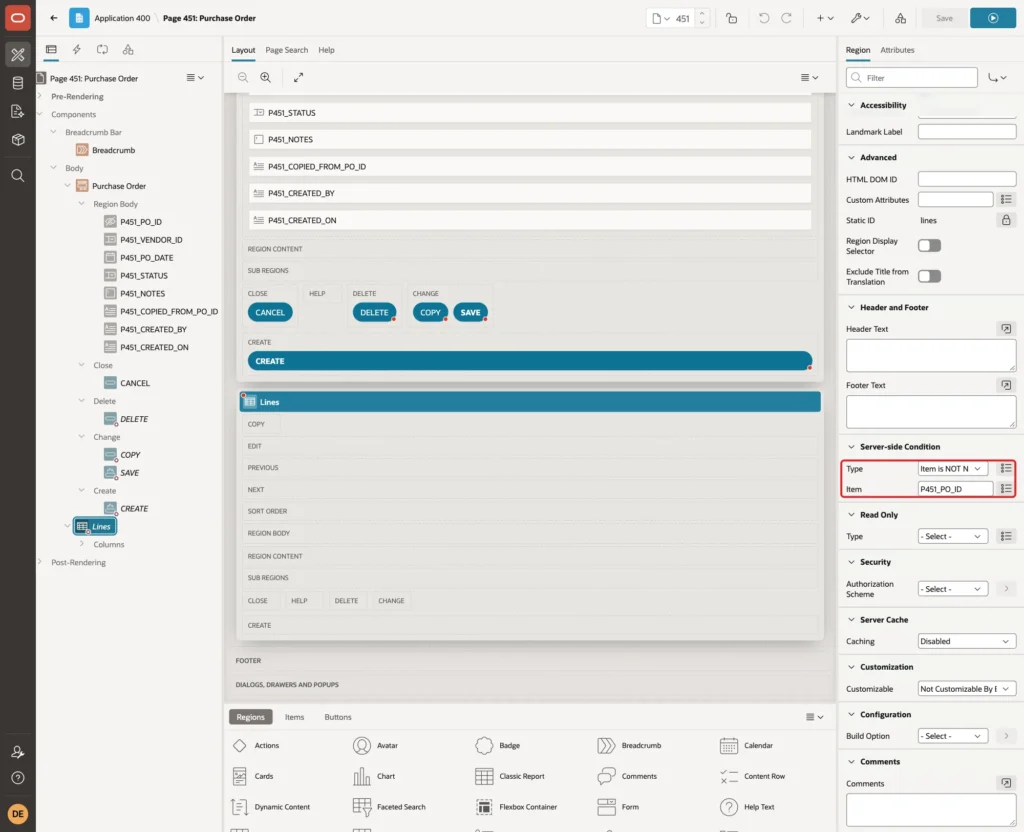The image size is (1024, 832).
Task: Zoom in the layout view
Action: pyautogui.click(x=266, y=77)
